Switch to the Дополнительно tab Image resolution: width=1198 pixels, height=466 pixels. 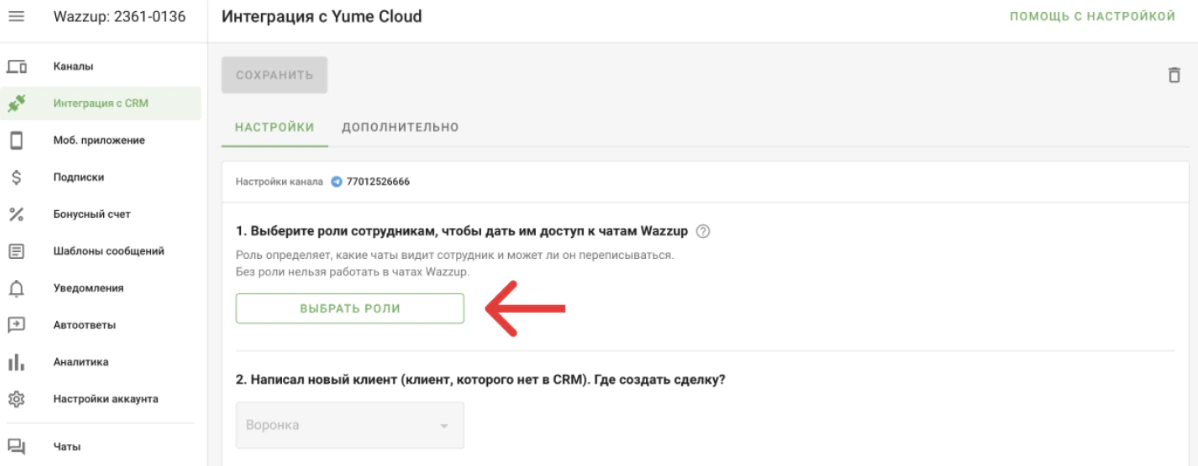click(x=400, y=128)
